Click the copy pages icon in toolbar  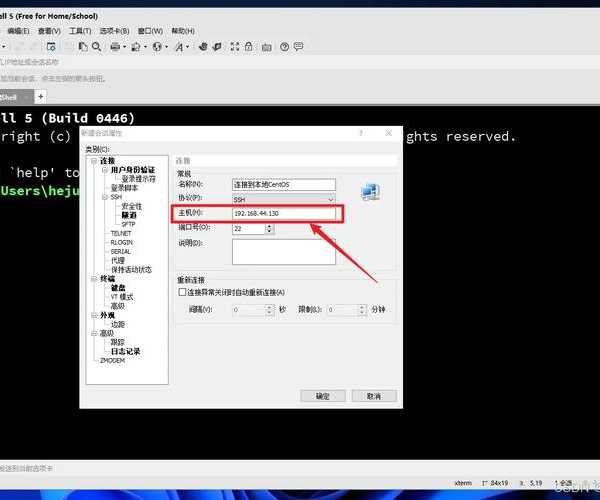coord(83,46)
